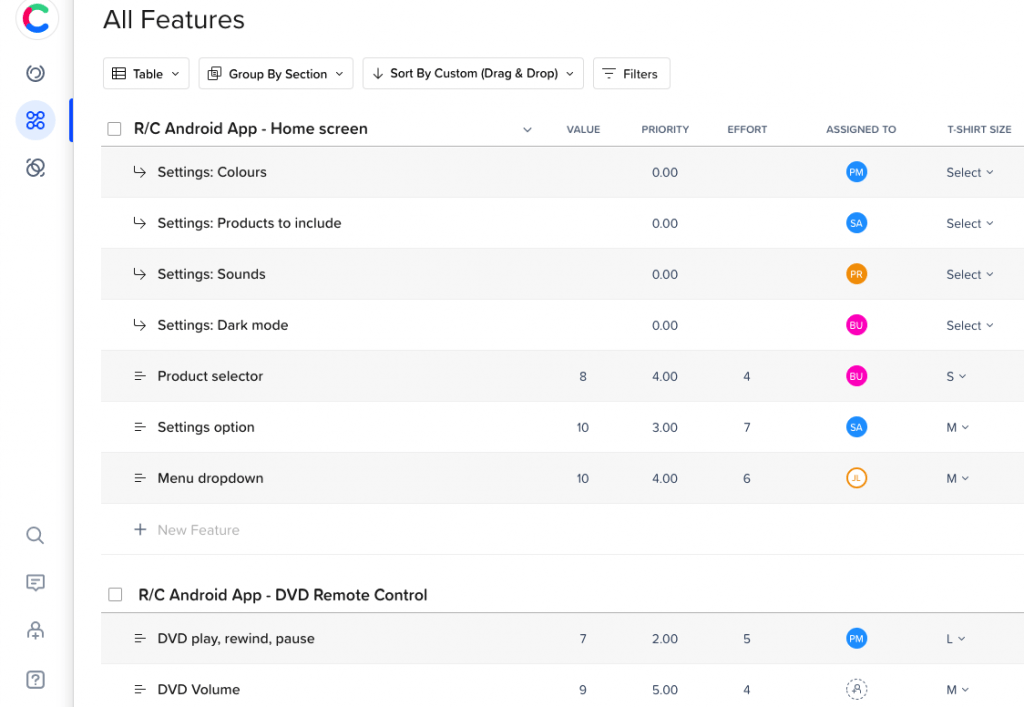Open the Group By Section dropdown
This screenshot has height=707, width=1024.
(276, 73)
